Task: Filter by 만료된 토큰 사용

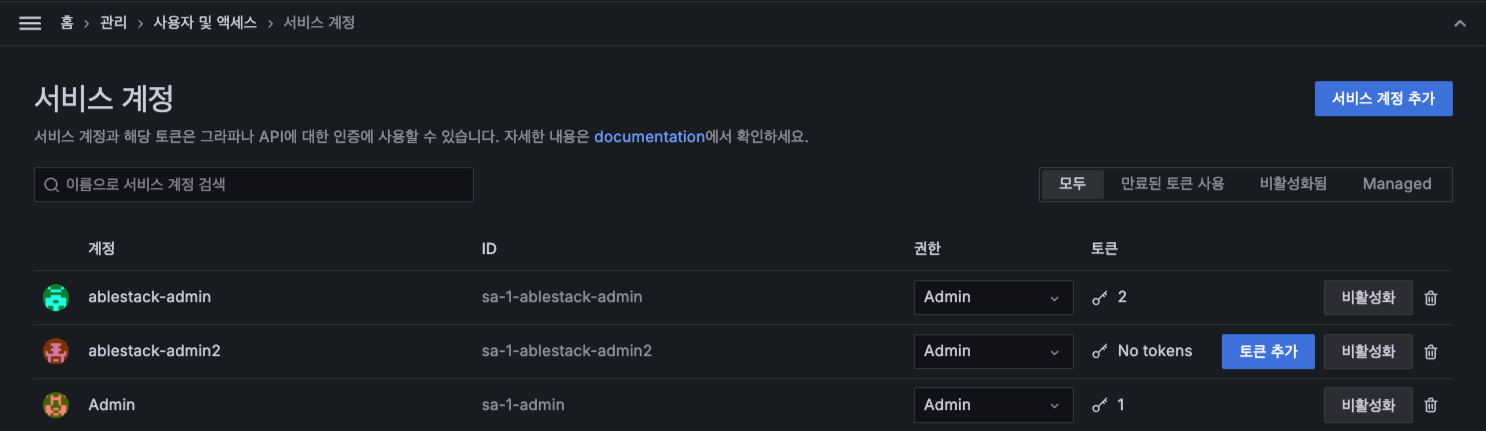Action: pyautogui.click(x=1172, y=184)
